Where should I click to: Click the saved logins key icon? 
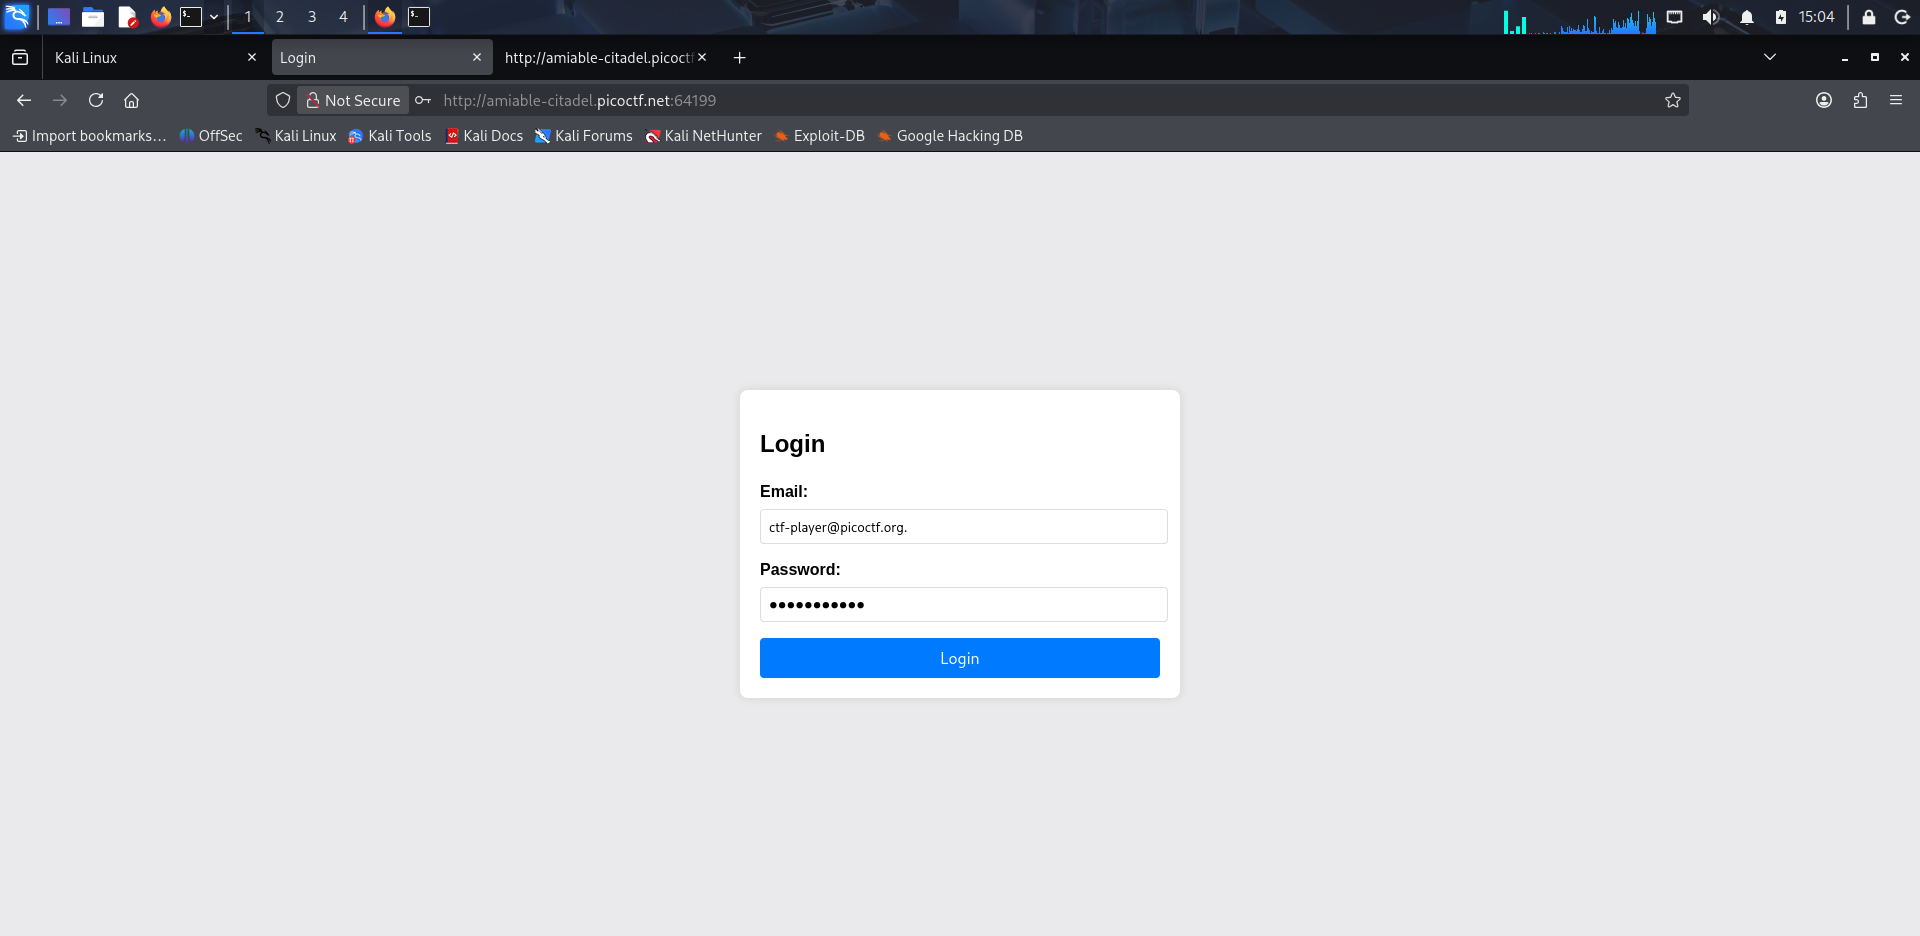click(423, 100)
